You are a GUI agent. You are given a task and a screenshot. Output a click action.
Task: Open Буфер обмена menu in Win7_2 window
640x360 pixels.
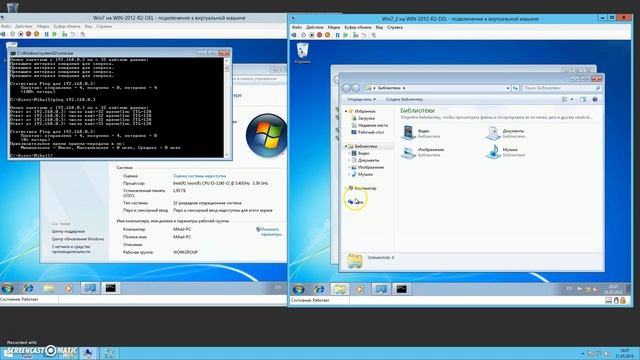coord(358,27)
